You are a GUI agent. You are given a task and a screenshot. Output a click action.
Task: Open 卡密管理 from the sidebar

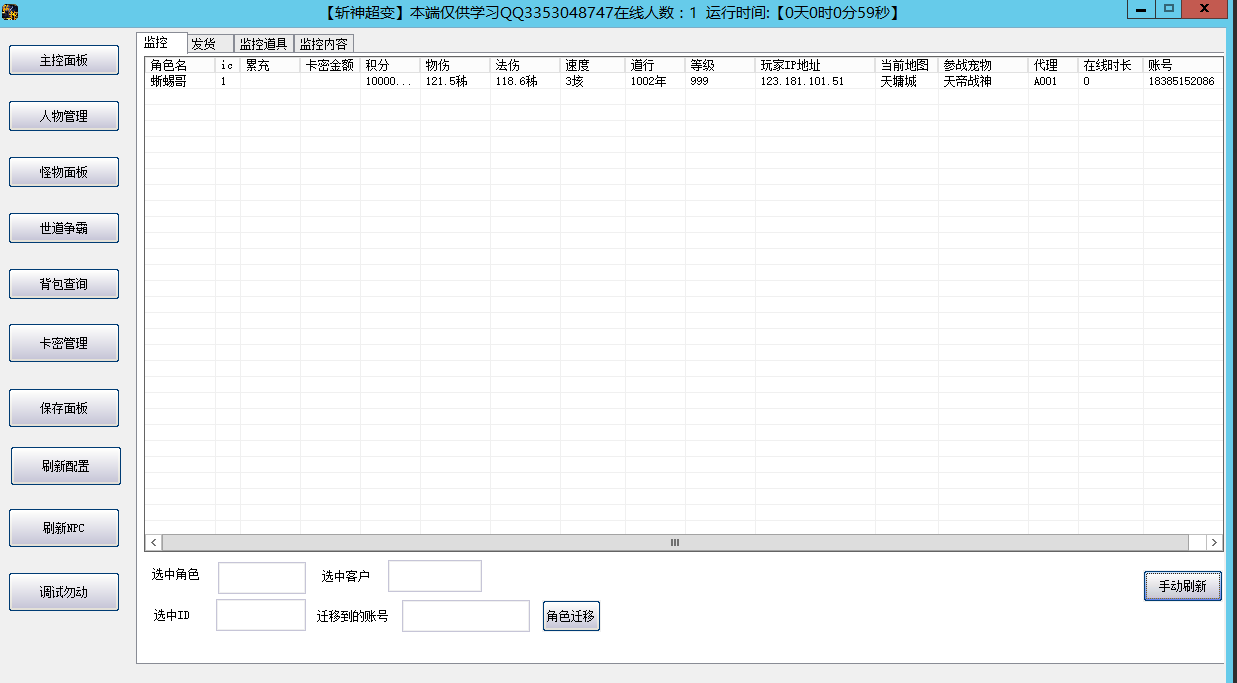click(64, 343)
